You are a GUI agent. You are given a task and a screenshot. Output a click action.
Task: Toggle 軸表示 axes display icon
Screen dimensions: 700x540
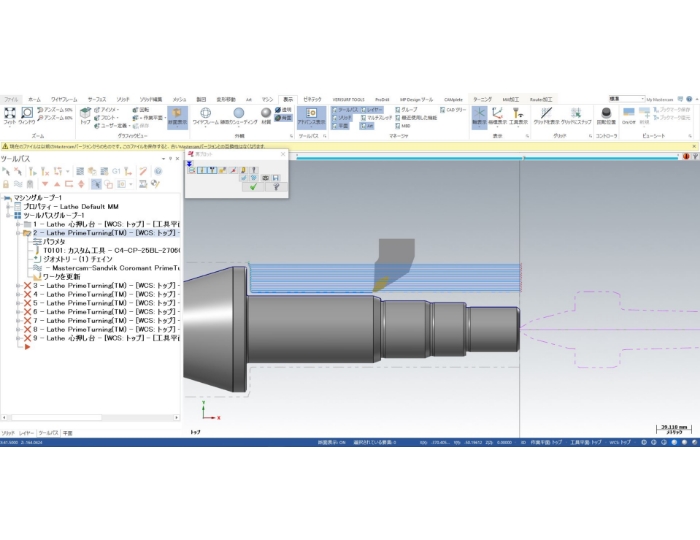coord(479,117)
